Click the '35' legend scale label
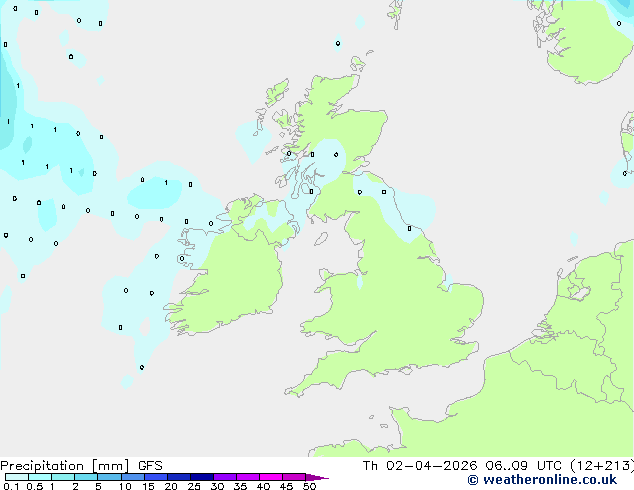634x490 pixels. point(240,486)
